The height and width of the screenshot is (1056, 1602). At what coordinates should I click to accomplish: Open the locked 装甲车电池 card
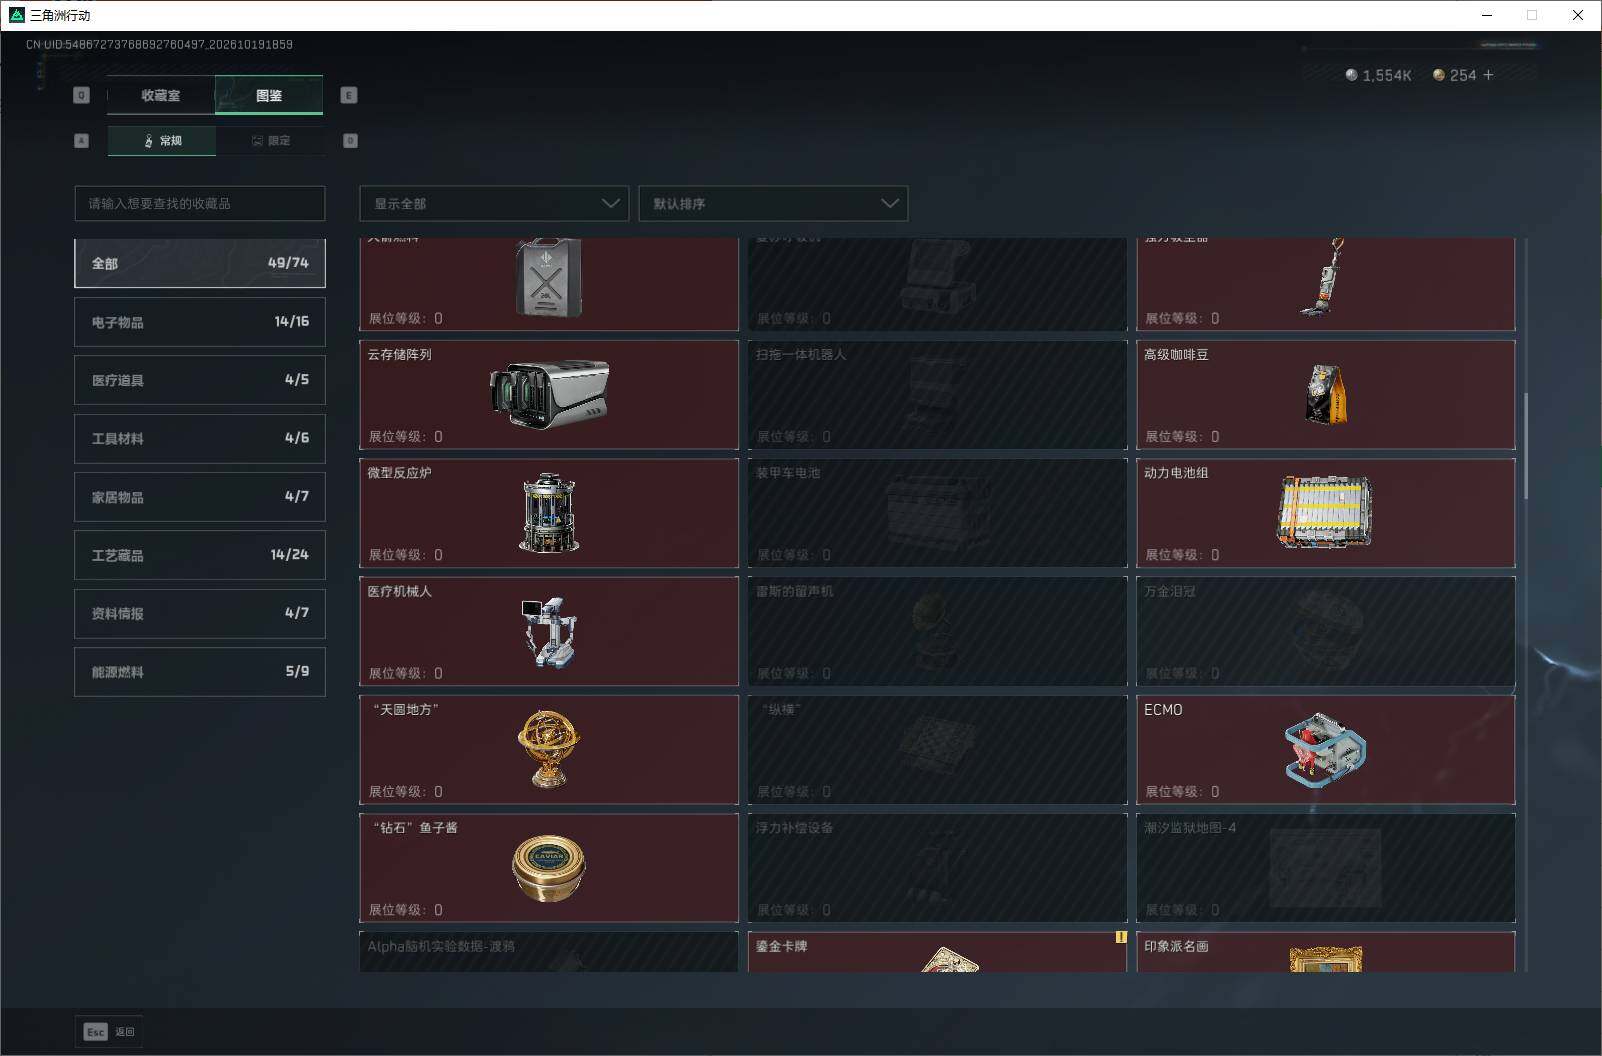pyautogui.click(x=937, y=512)
